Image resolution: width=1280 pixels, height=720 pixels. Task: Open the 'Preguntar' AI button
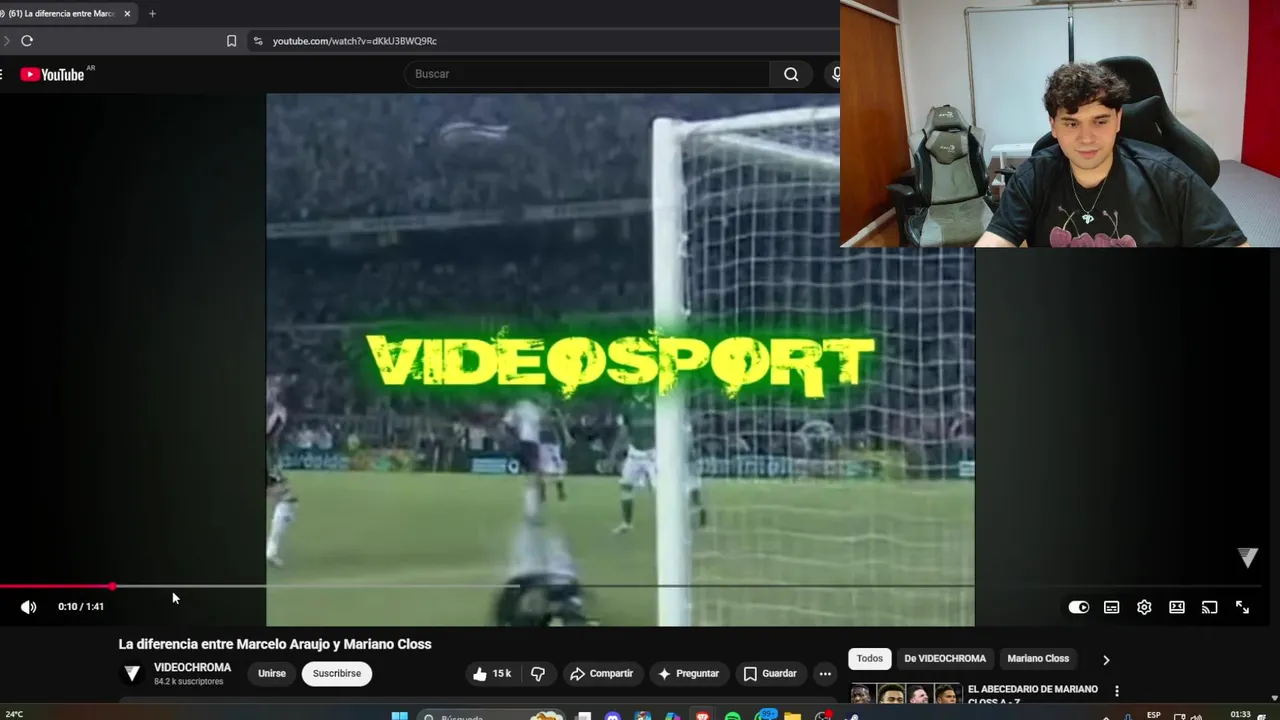click(688, 674)
